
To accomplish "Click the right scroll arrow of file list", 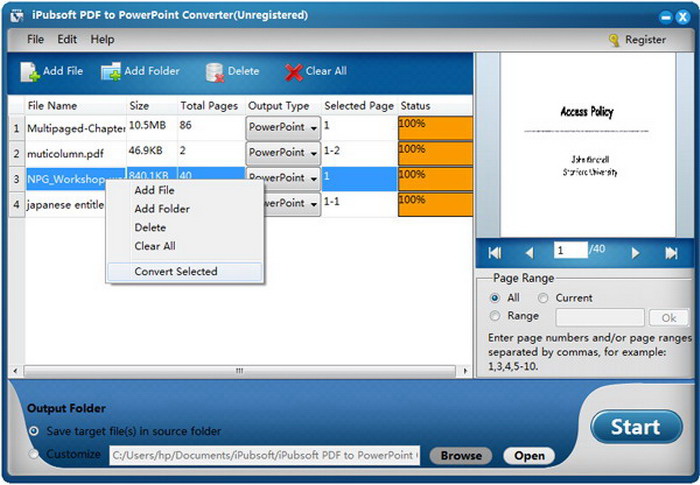I will (465, 371).
